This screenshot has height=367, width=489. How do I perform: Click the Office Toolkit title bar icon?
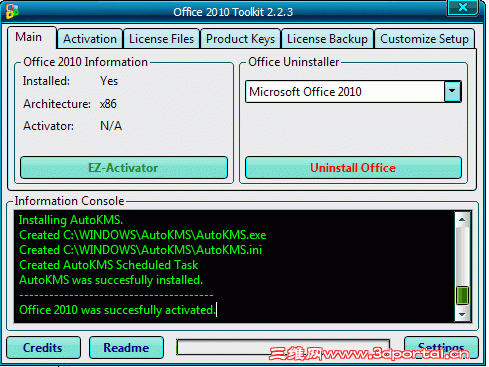tap(12, 11)
